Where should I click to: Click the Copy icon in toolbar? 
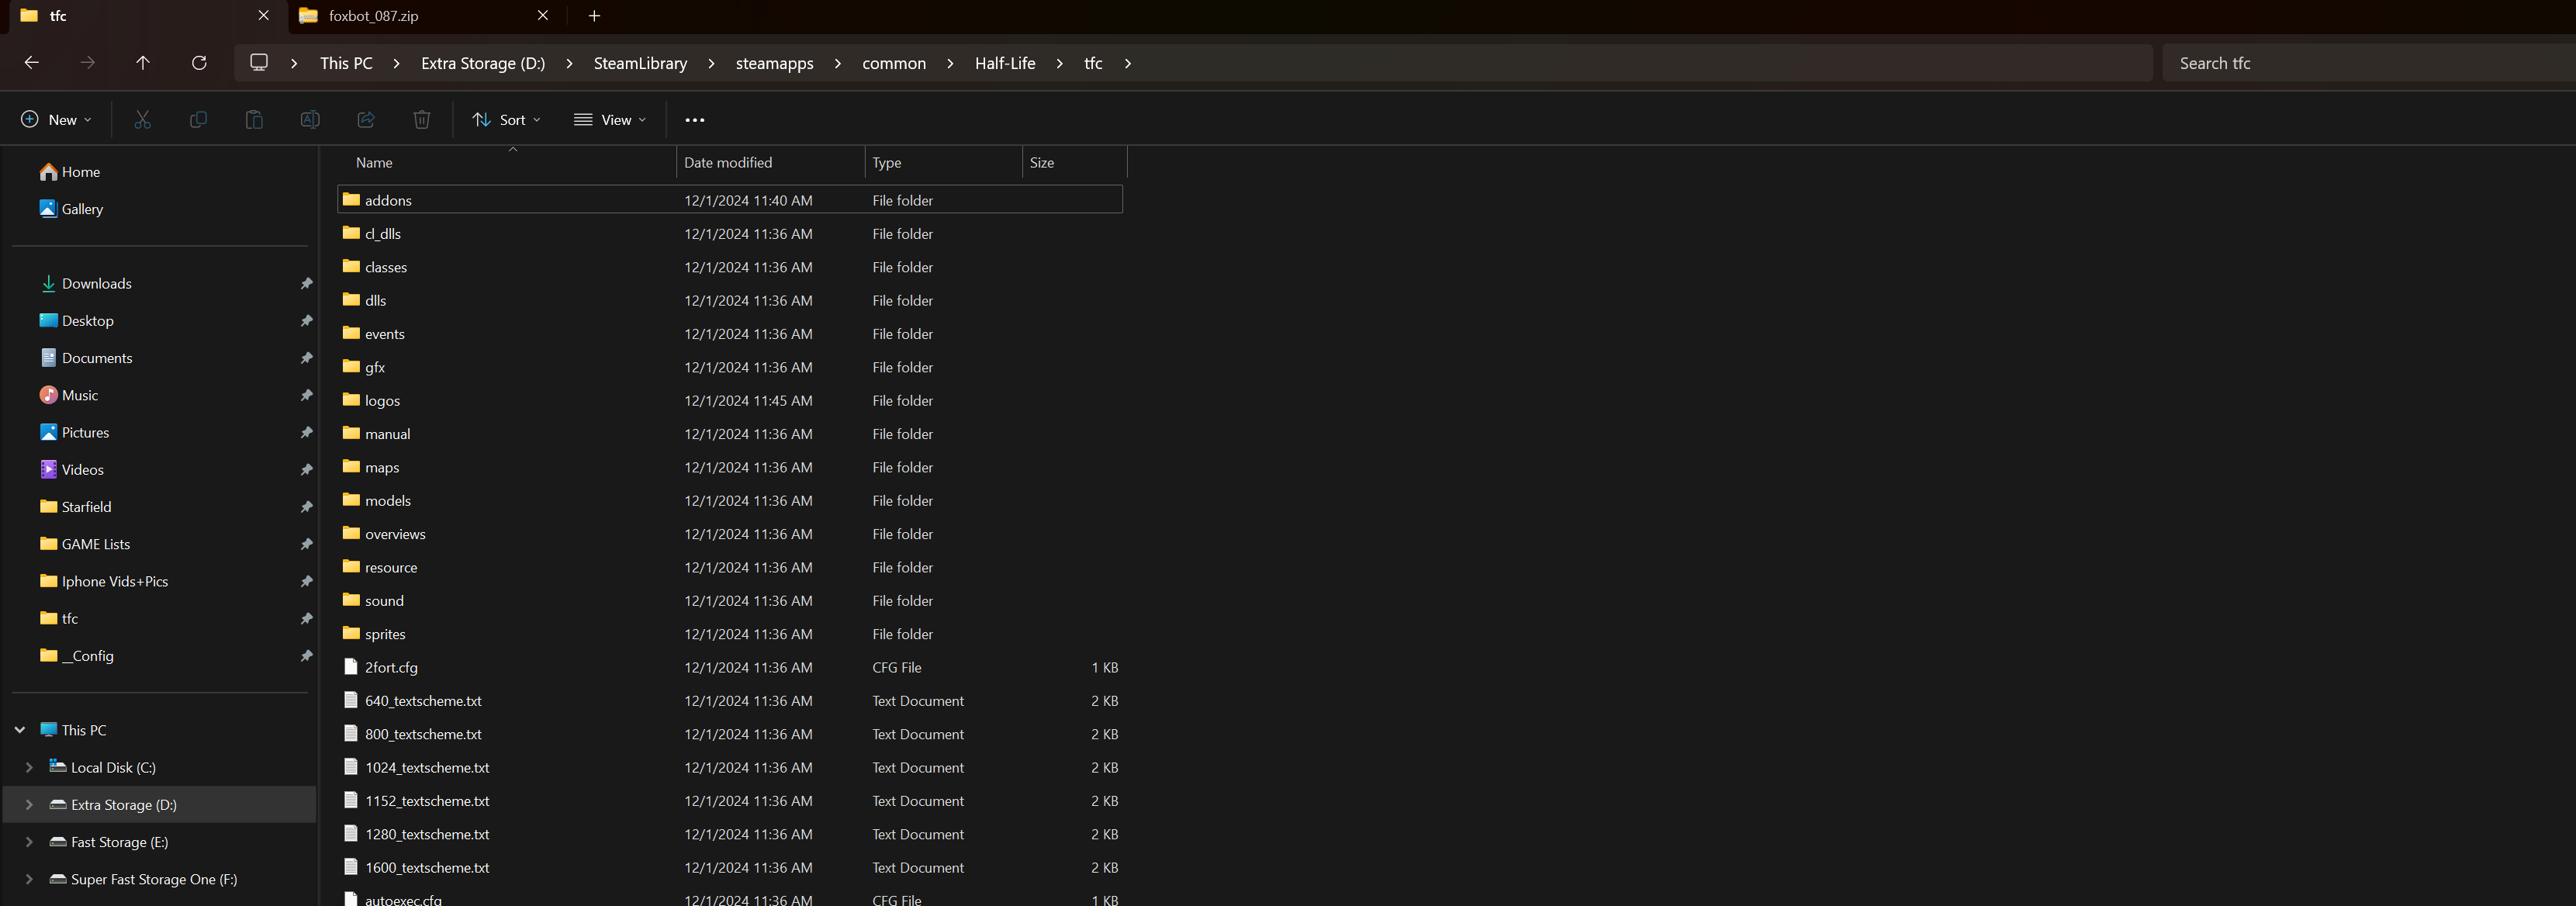198,120
